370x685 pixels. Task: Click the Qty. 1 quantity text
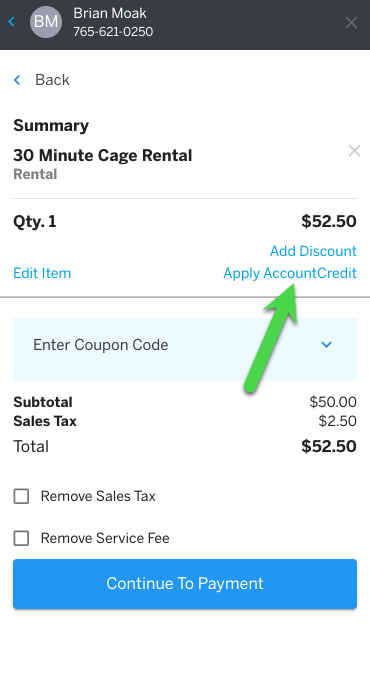(x=35, y=221)
